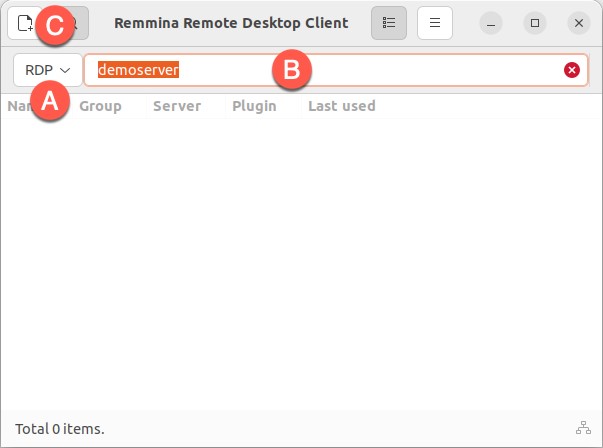Click the Total 0 items status text
The width and height of the screenshot is (603, 448).
click(x=60, y=429)
